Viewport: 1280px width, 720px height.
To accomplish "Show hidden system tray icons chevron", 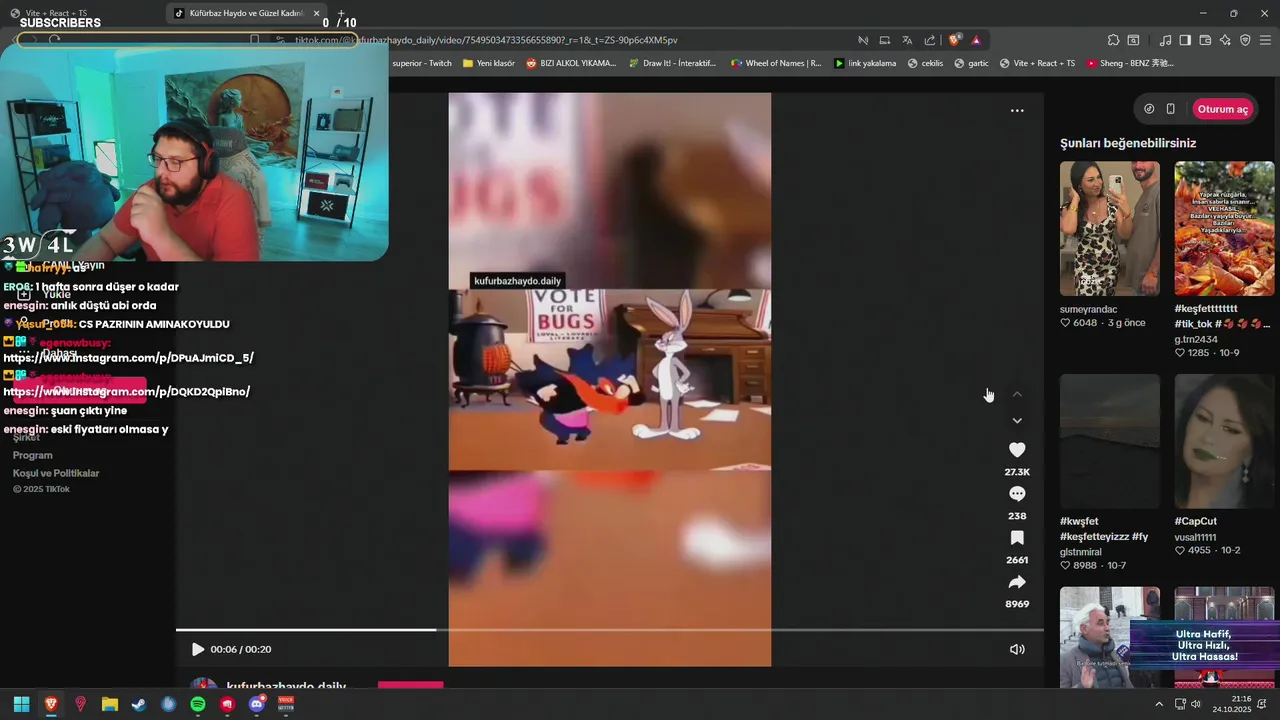I will point(1159,704).
